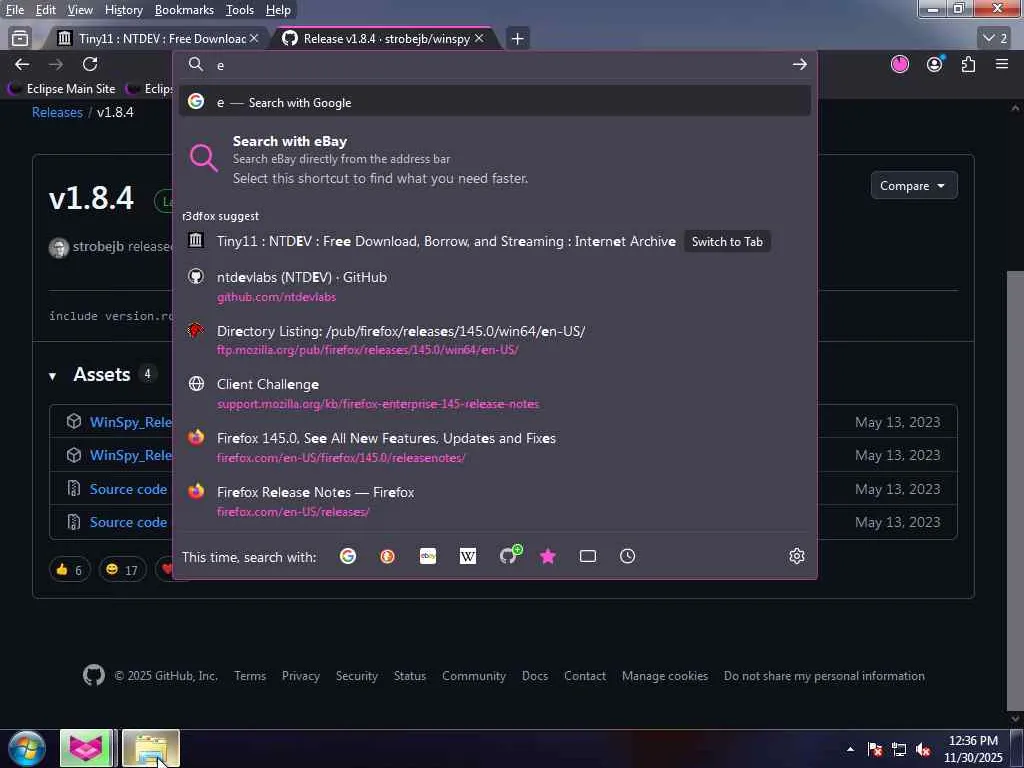Open the Help menu
This screenshot has width=1024, height=768.
pos(278,10)
